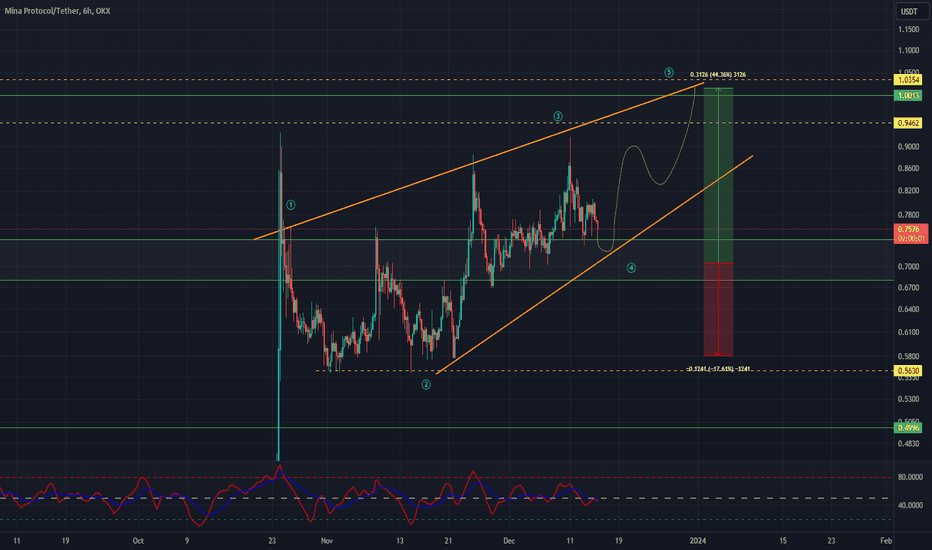
Task: Click the 80.0000 oscillator level label
Action: [910, 477]
